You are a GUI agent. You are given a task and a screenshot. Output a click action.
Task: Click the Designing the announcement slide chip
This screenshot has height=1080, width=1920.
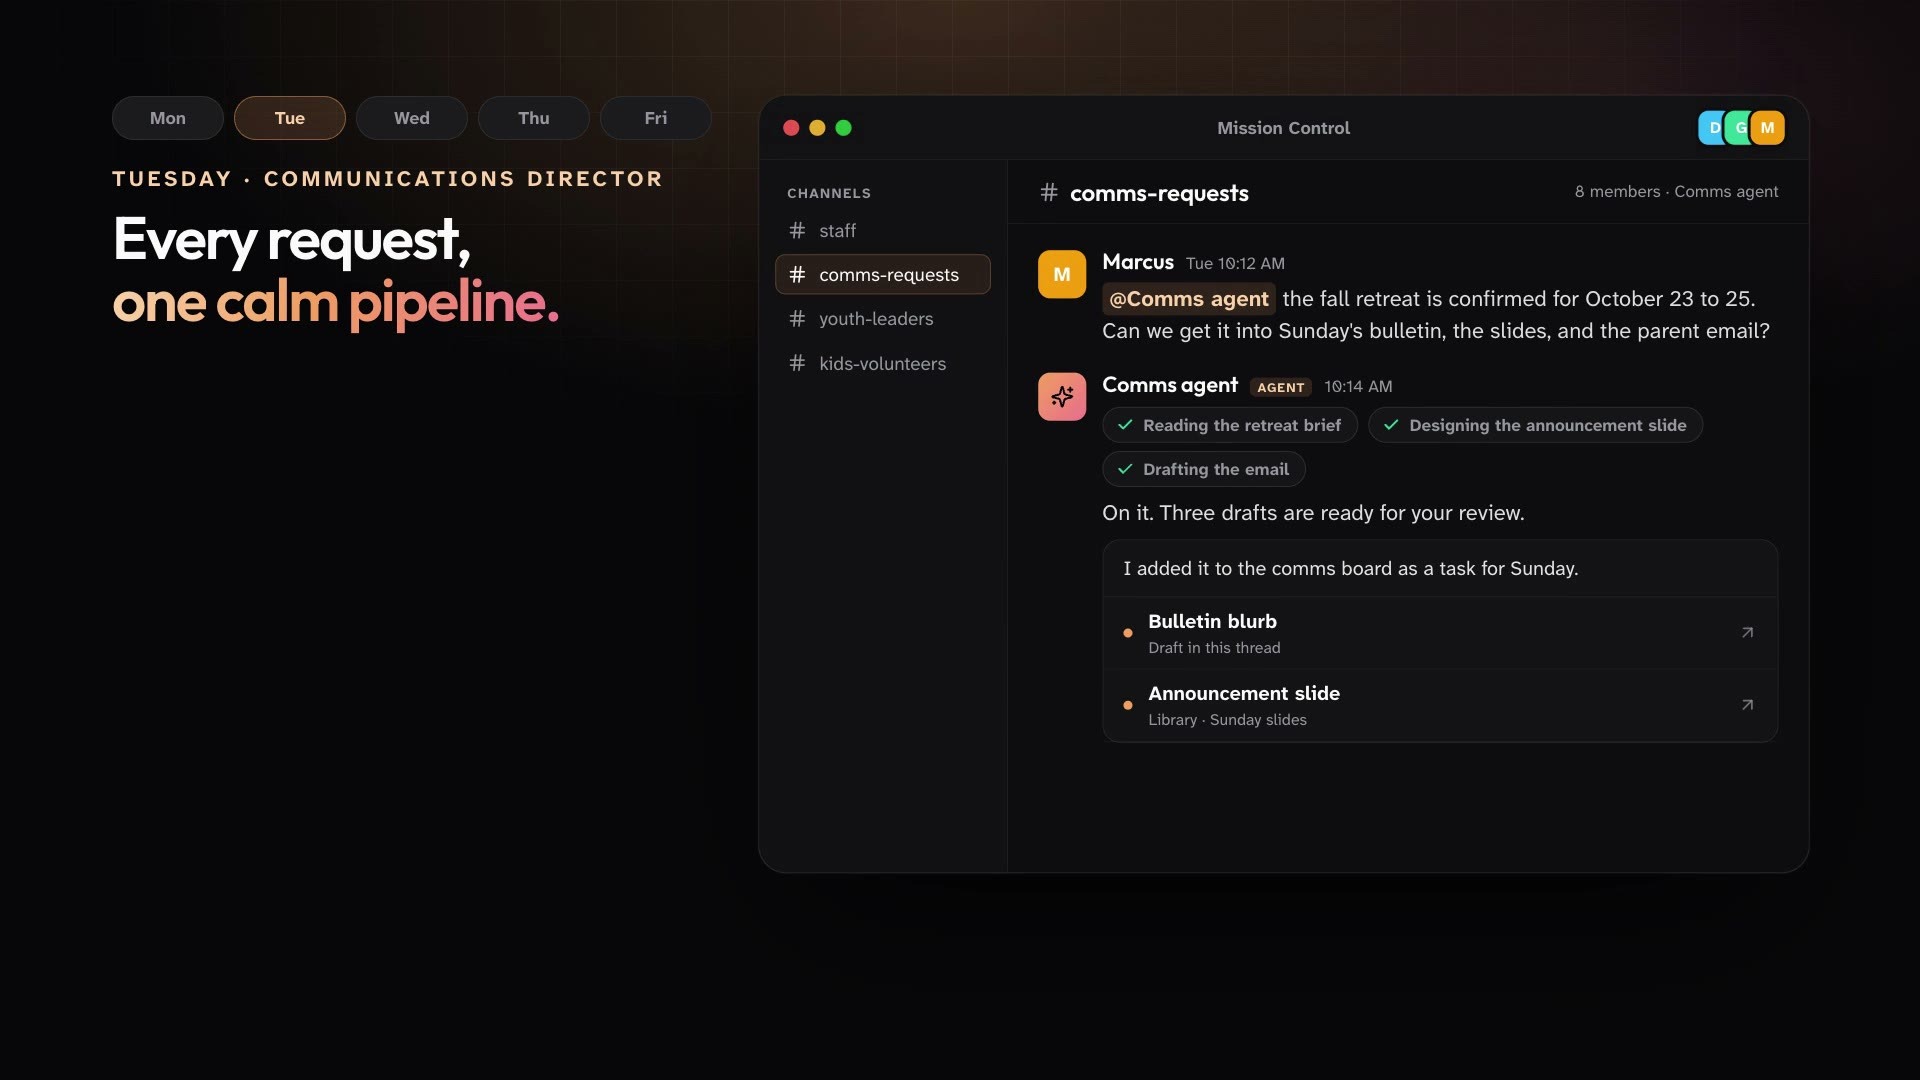[1536, 425]
